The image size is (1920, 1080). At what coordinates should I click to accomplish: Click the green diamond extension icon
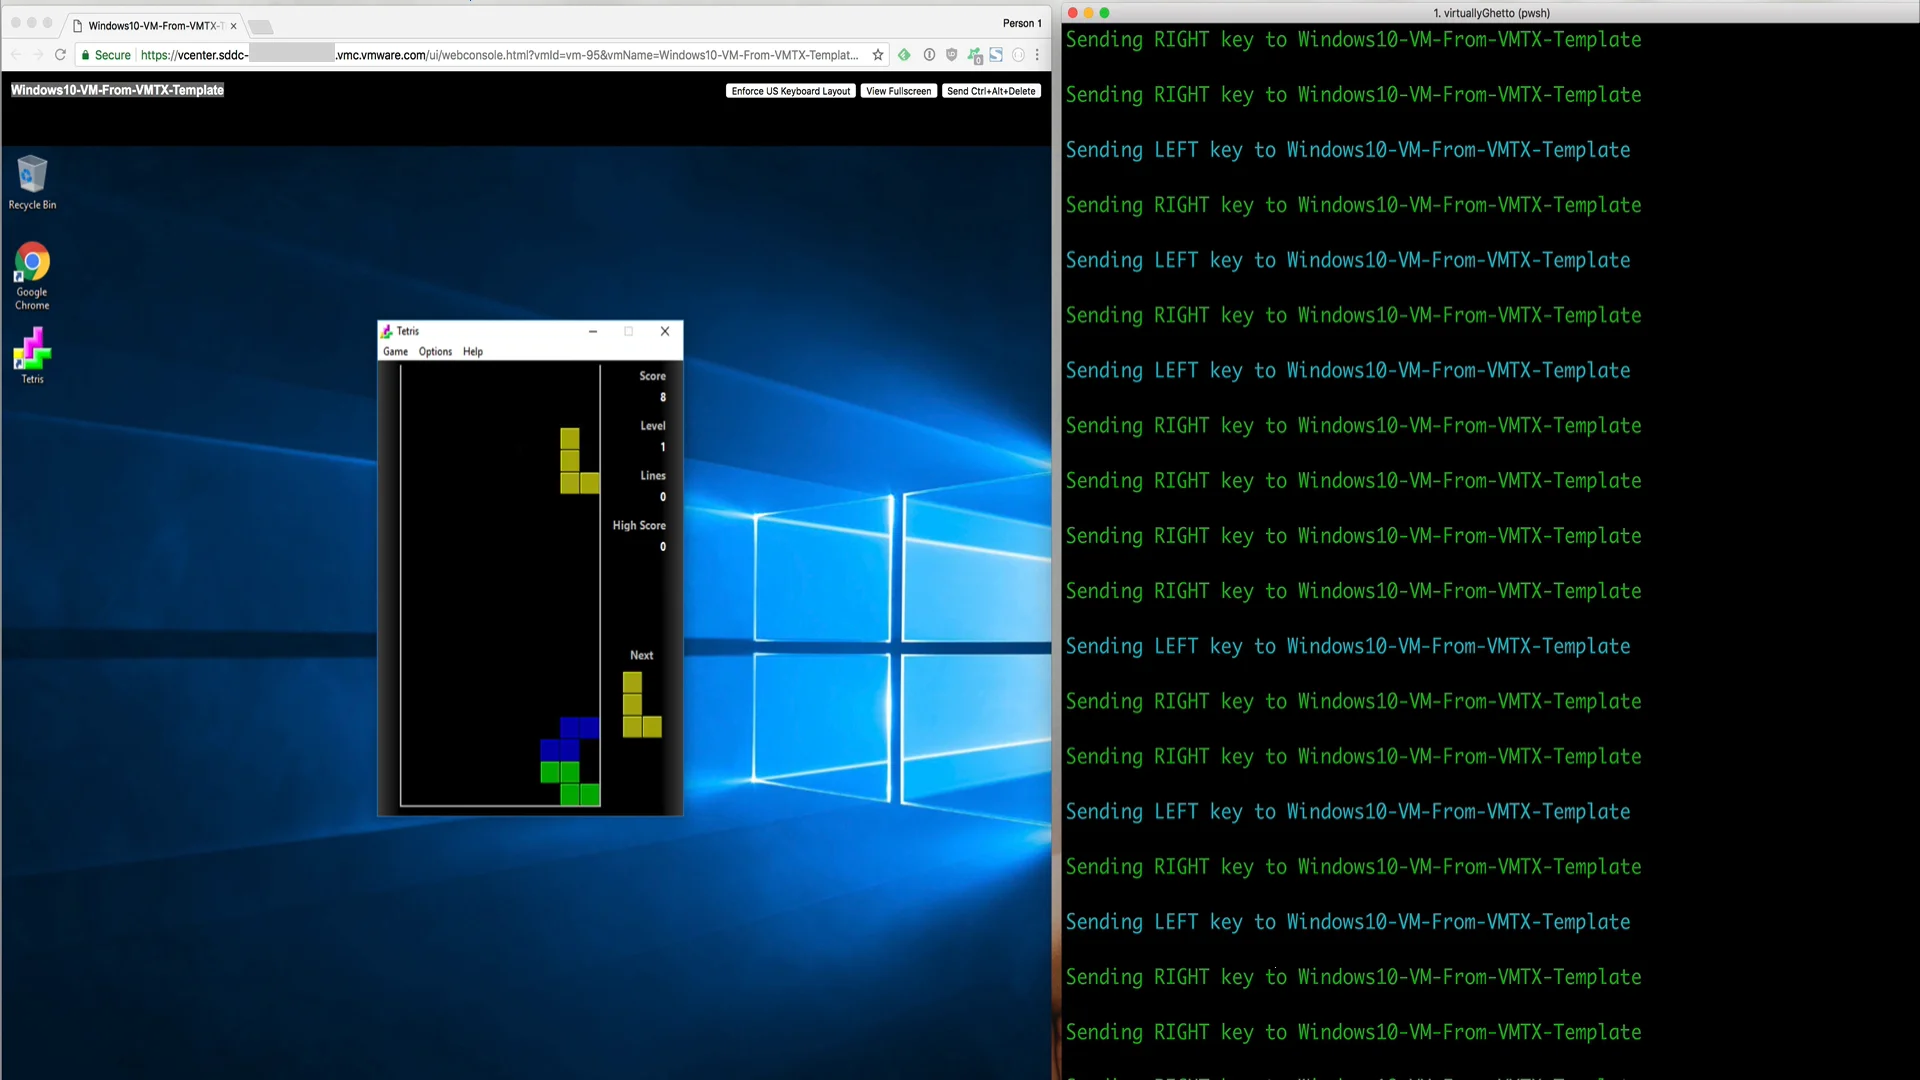pos(904,55)
